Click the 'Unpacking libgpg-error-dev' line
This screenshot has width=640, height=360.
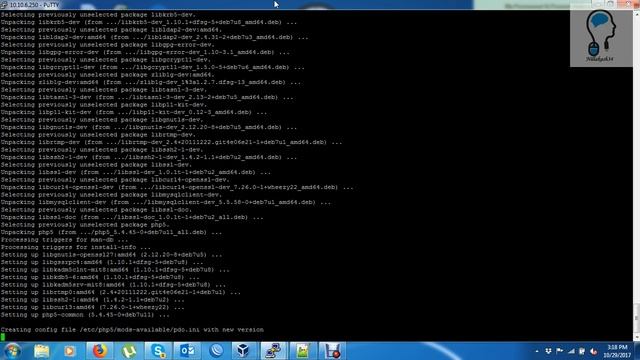click(145, 52)
